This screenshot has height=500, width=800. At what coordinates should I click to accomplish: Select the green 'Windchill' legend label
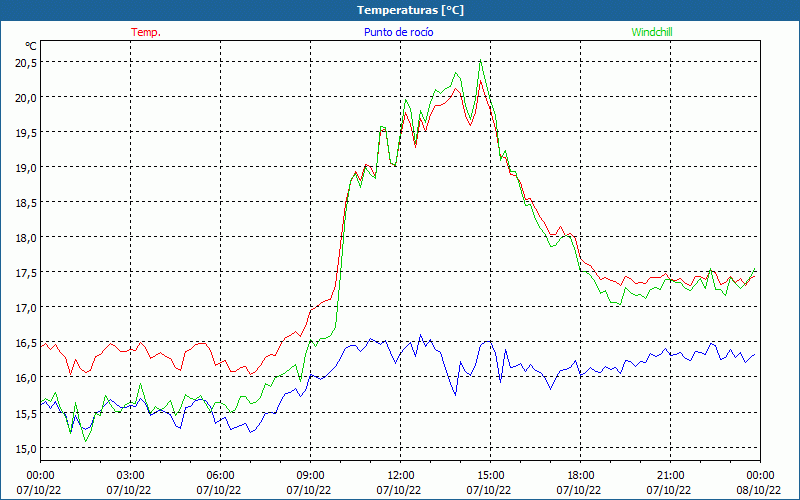click(x=652, y=32)
